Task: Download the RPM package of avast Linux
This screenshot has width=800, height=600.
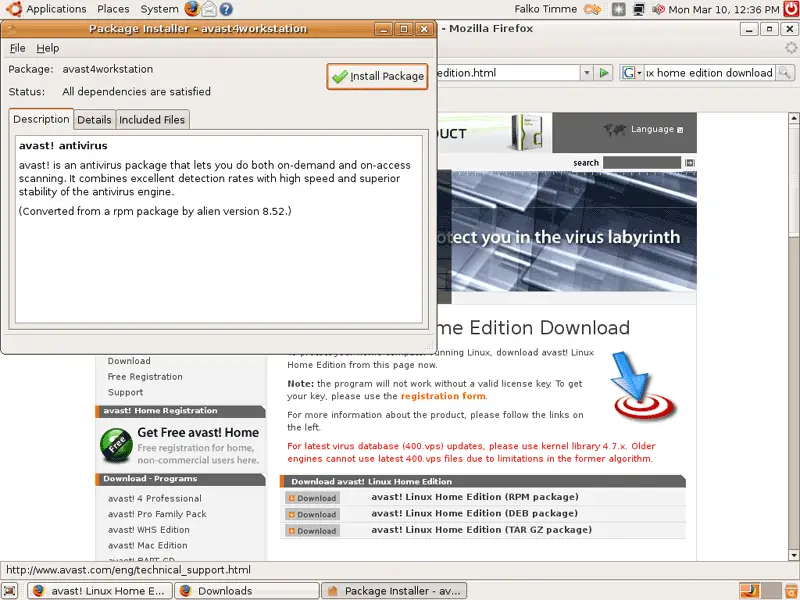Action: click(x=312, y=498)
